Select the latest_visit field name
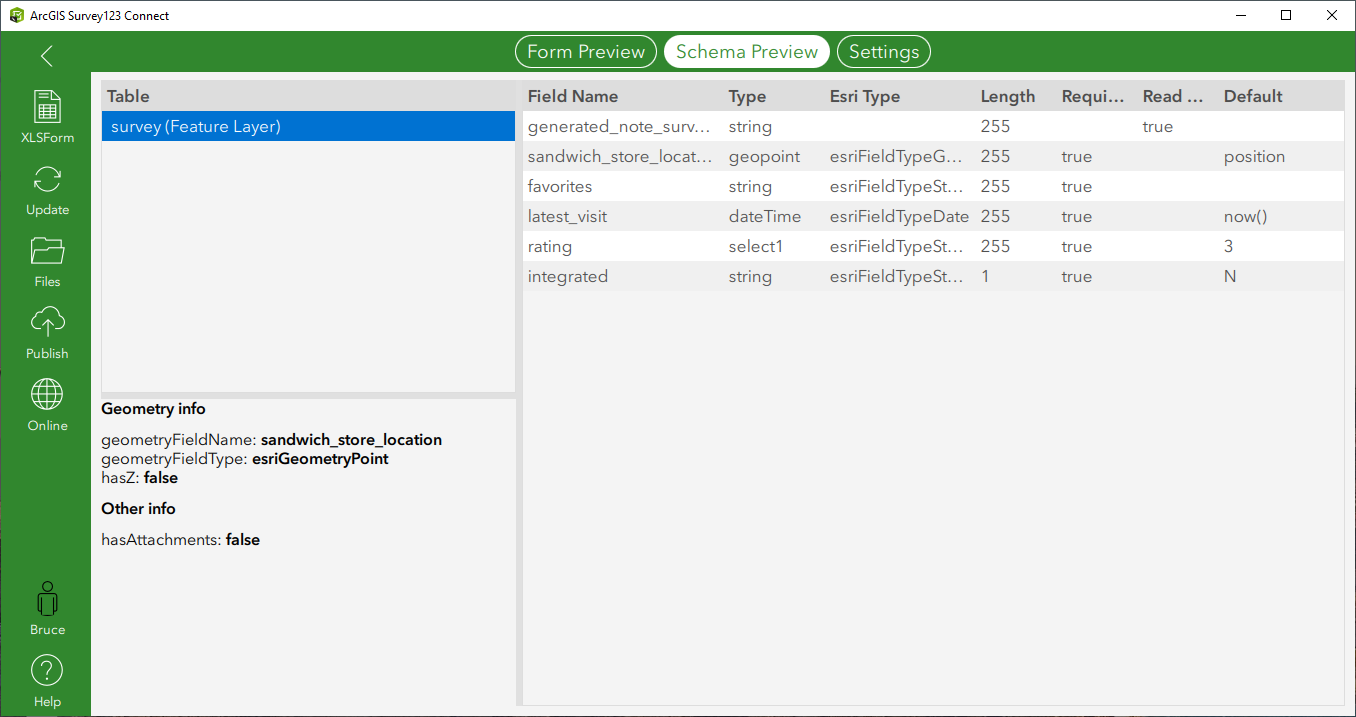The height and width of the screenshot is (717, 1356). pos(567,216)
